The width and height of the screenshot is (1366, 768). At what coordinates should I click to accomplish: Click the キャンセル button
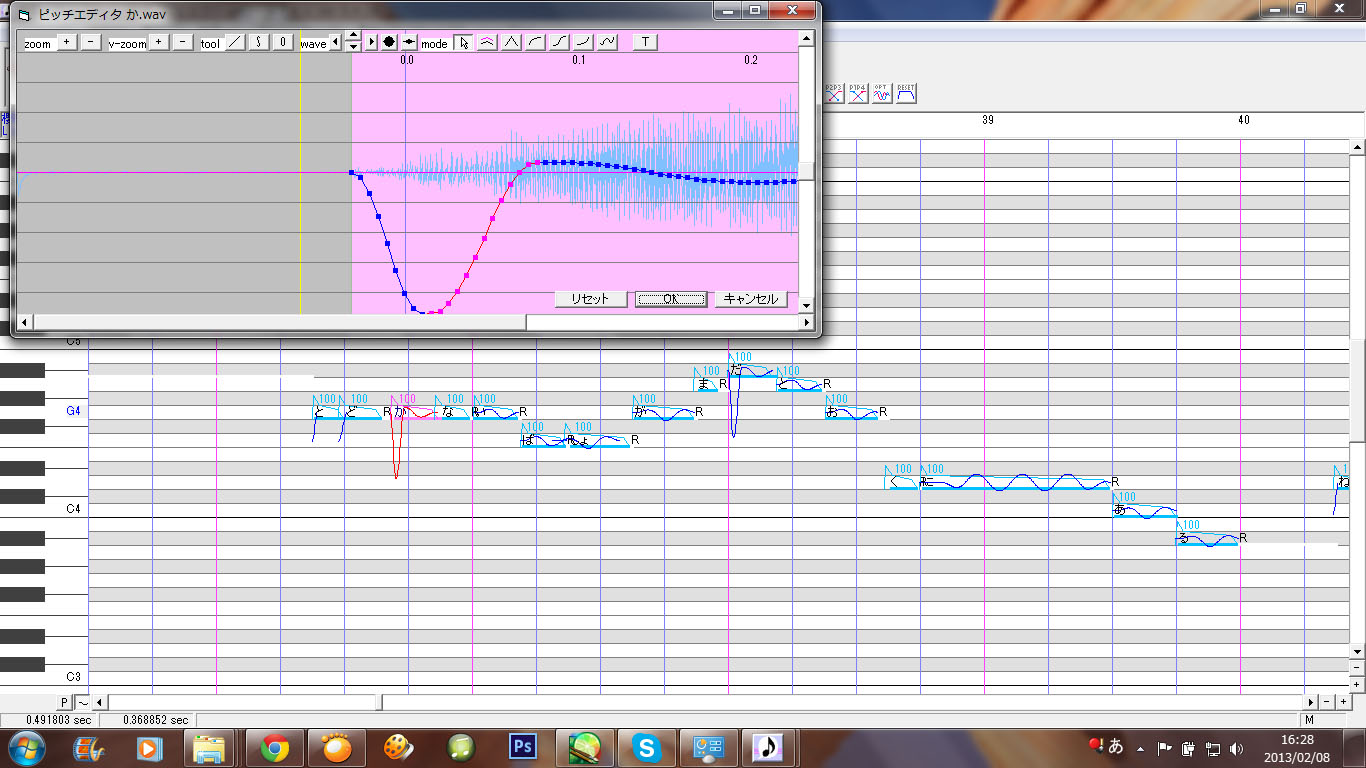coord(750,299)
